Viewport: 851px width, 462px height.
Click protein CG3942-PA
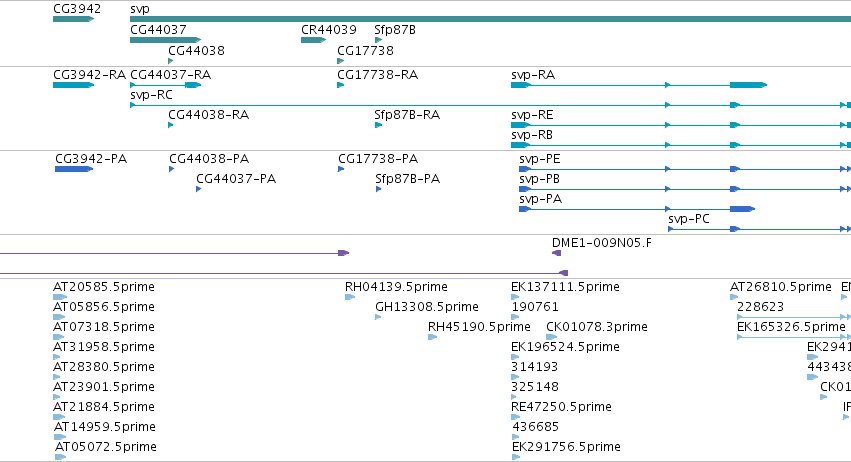pyautogui.click(x=91, y=159)
